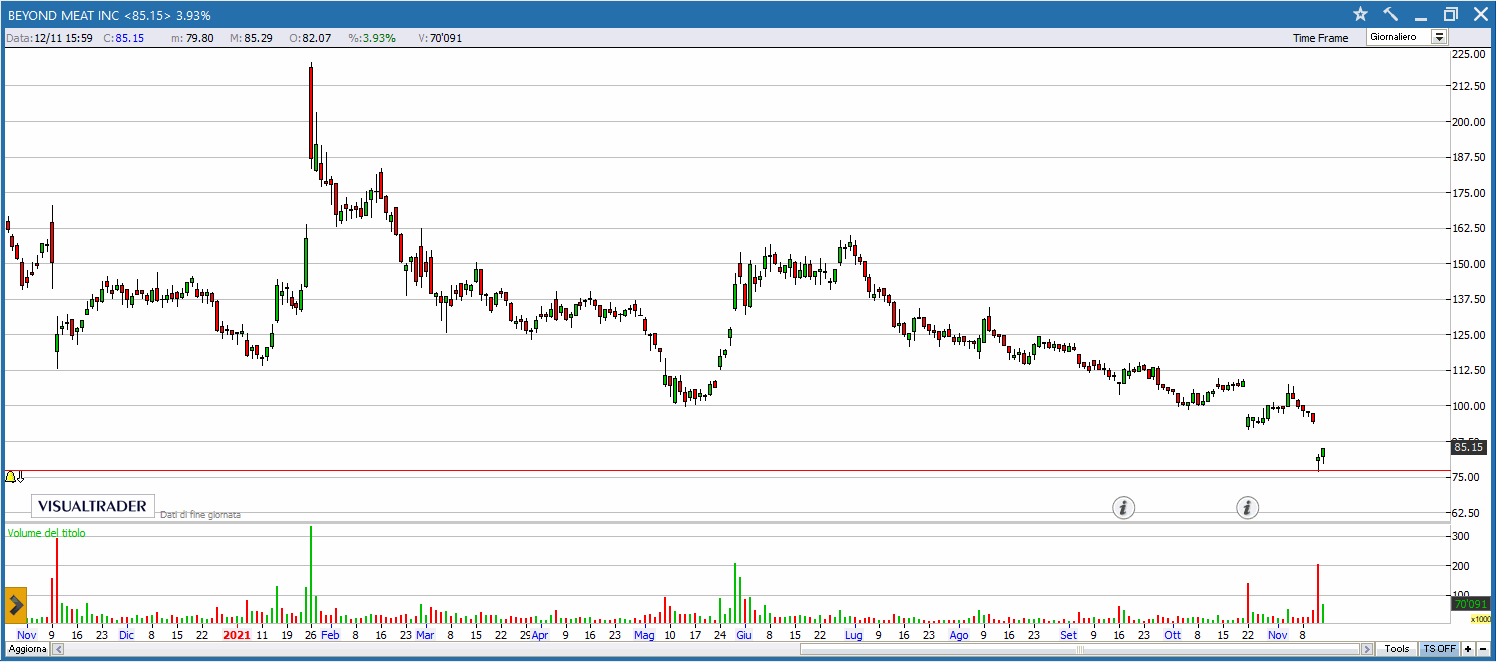The height and width of the screenshot is (662, 1496).
Task: Click the 85.15 current price tag on axis
Action: (1469, 447)
